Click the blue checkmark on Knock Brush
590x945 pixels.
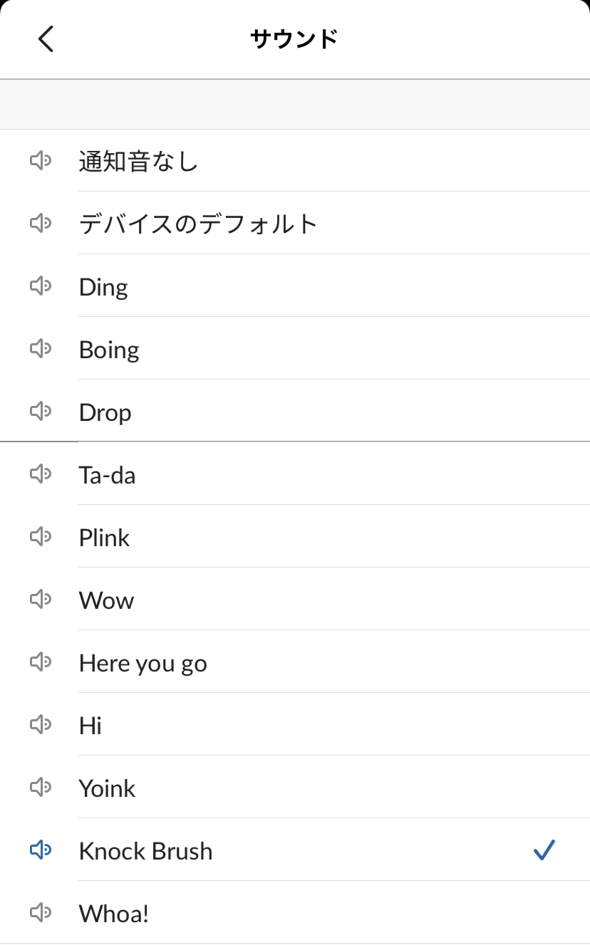click(544, 850)
